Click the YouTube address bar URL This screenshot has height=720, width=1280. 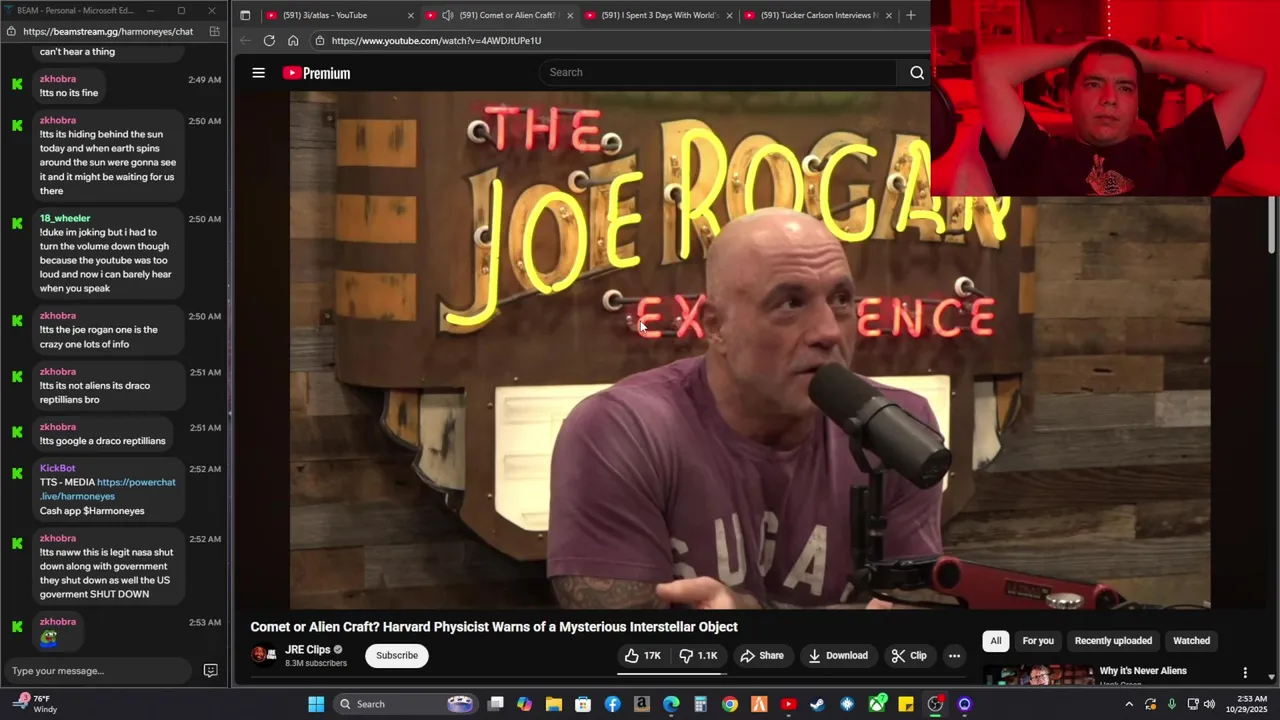pos(436,41)
